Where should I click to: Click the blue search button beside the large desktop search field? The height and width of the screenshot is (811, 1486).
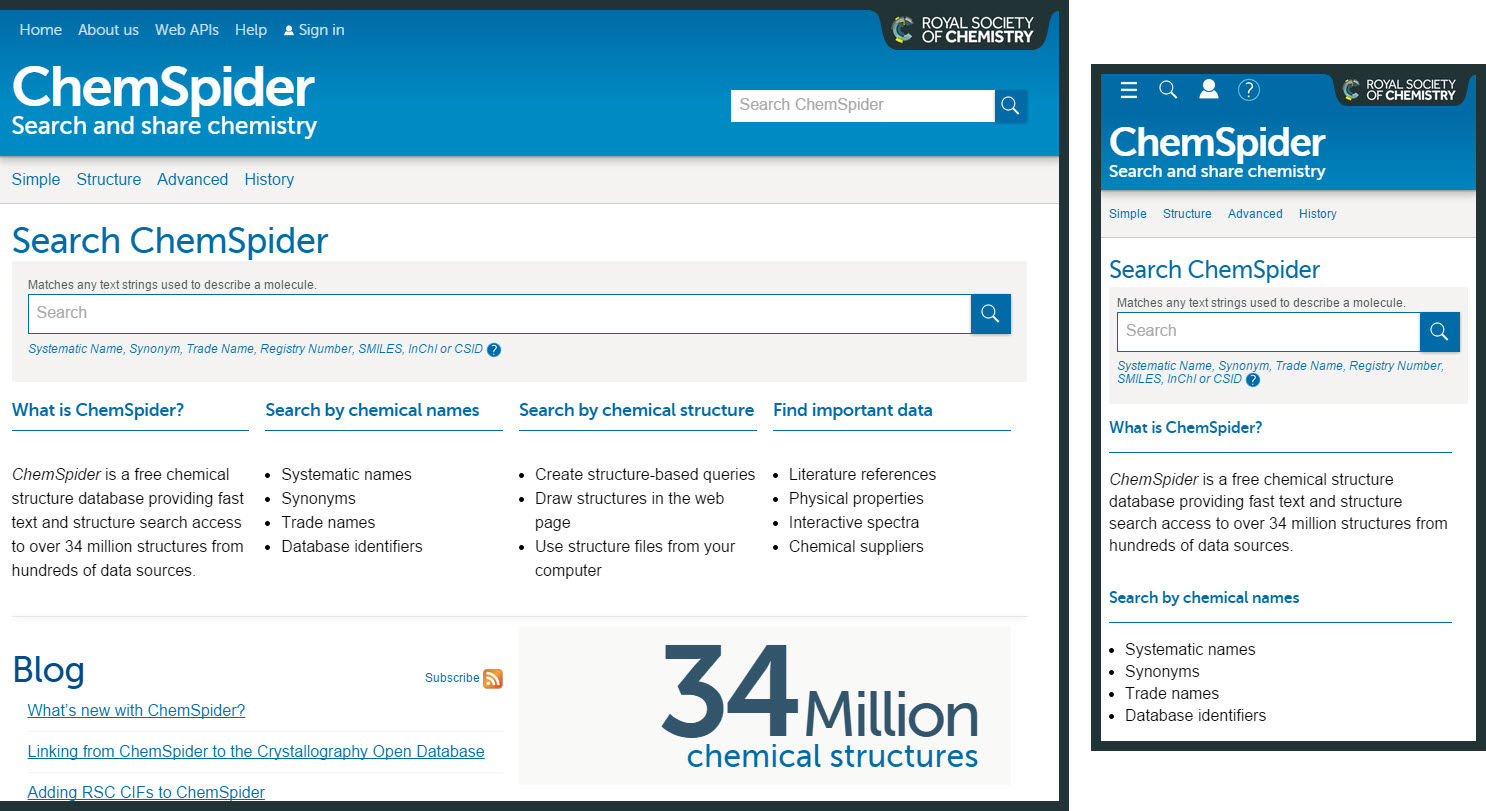coord(990,314)
